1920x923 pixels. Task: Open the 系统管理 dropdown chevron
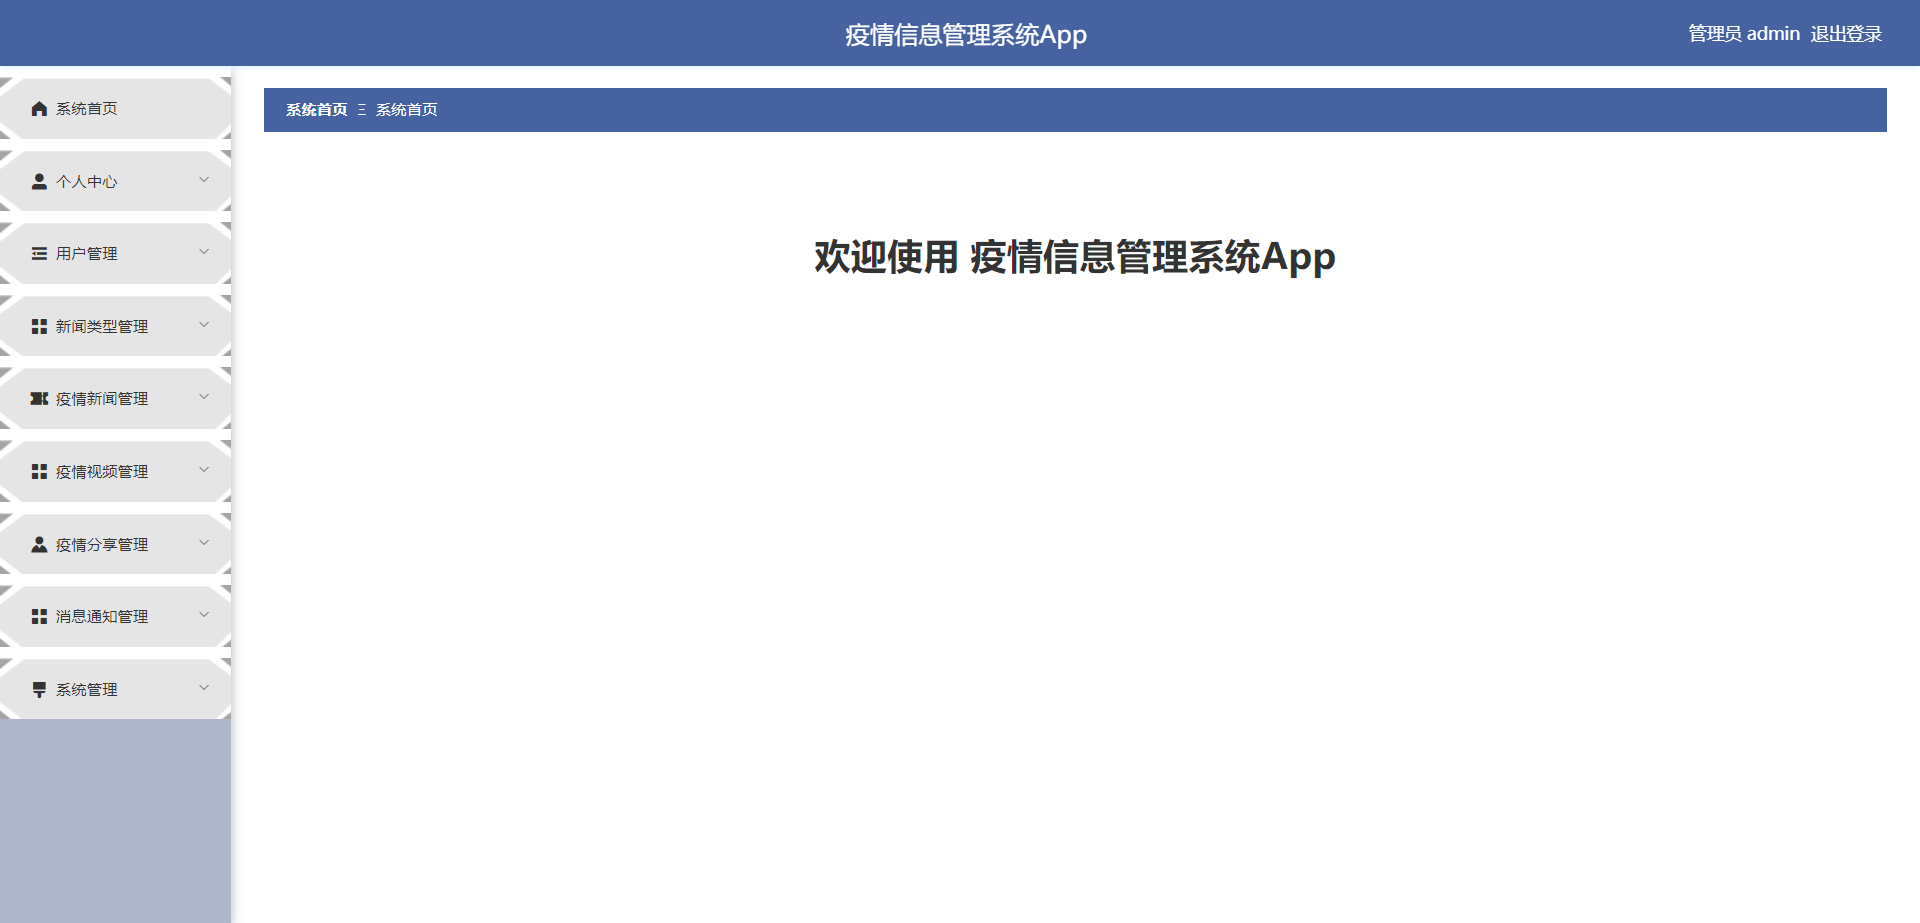204,687
